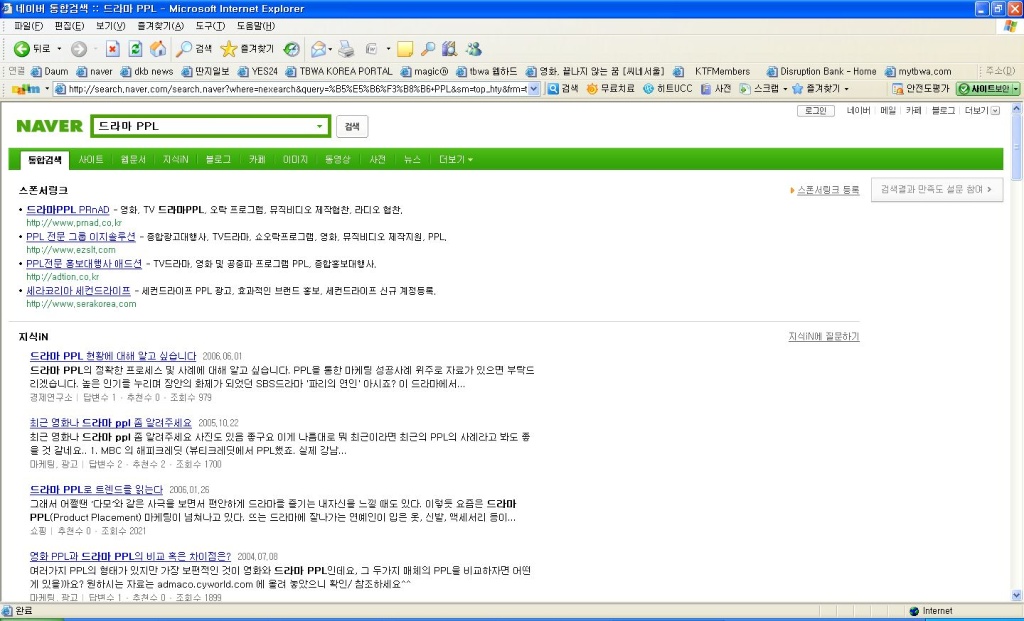Screen dimensions: 1024x621
Task: Stop page loading with the red X icon
Action: (x=113, y=49)
